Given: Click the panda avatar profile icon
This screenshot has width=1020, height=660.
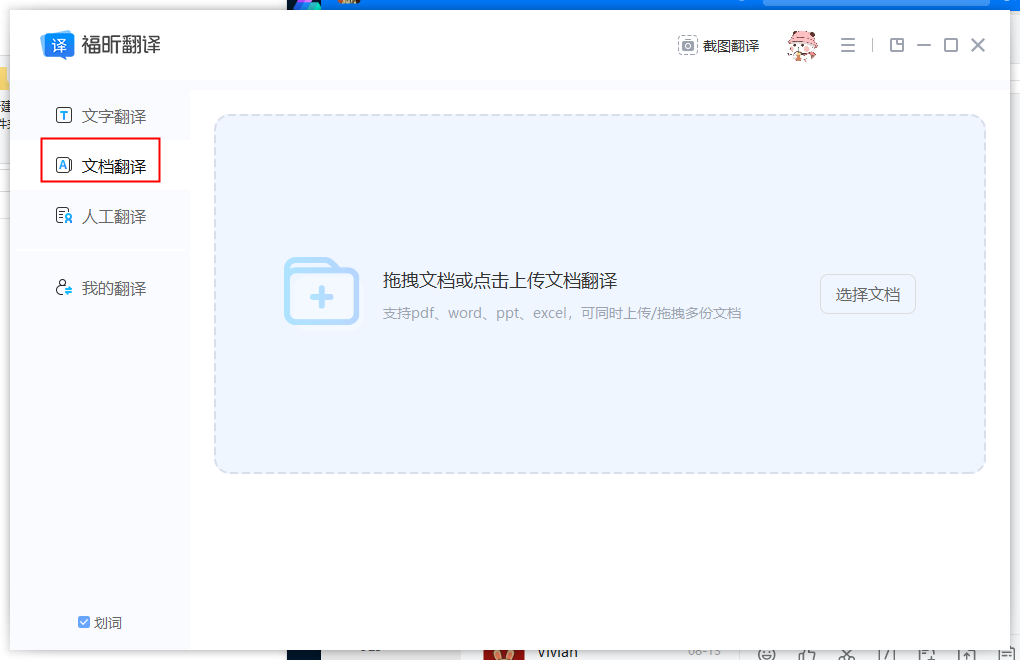Looking at the screenshot, I should (801, 44).
